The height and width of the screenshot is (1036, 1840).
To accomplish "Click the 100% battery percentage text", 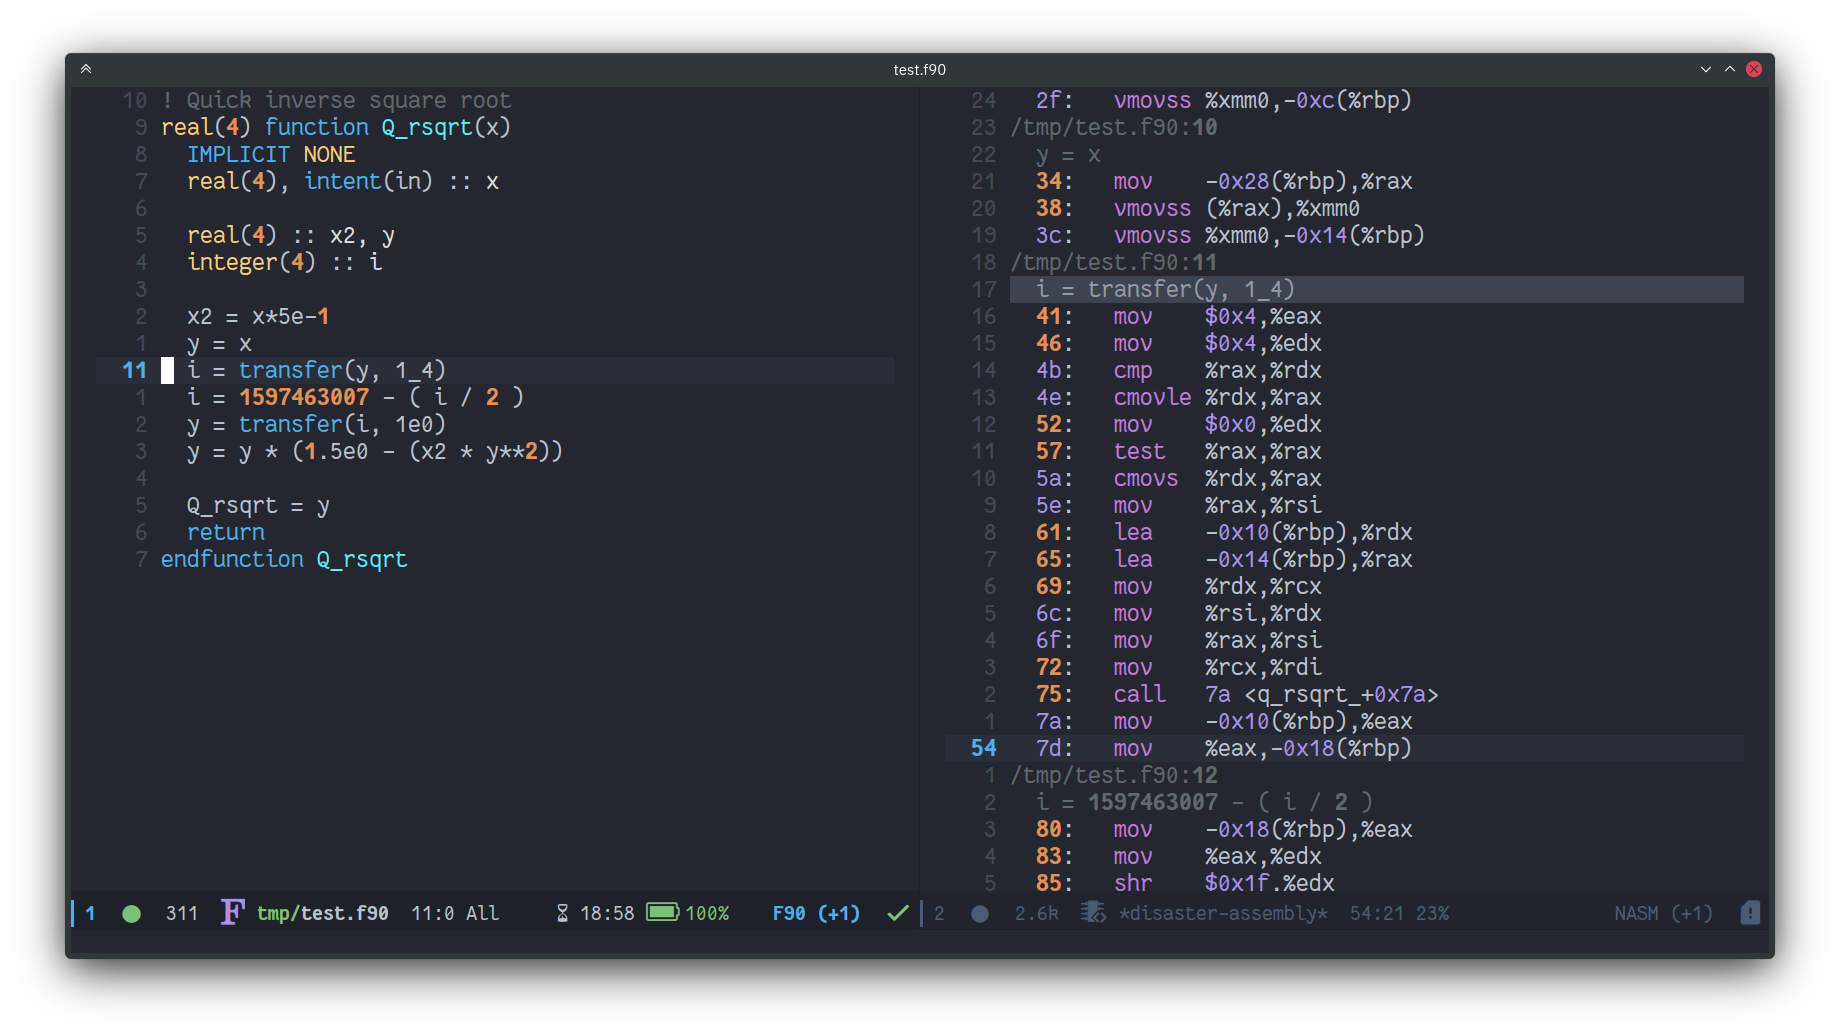I will pyautogui.click(x=707, y=913).
